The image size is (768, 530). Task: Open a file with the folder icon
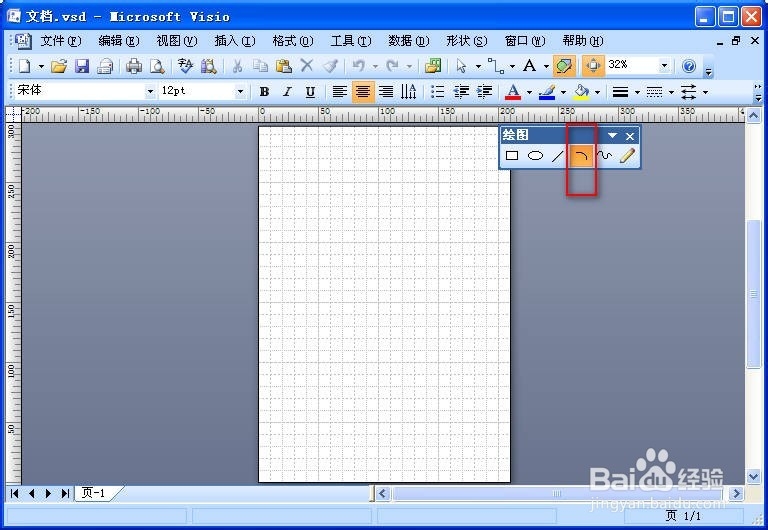point(59,66)
